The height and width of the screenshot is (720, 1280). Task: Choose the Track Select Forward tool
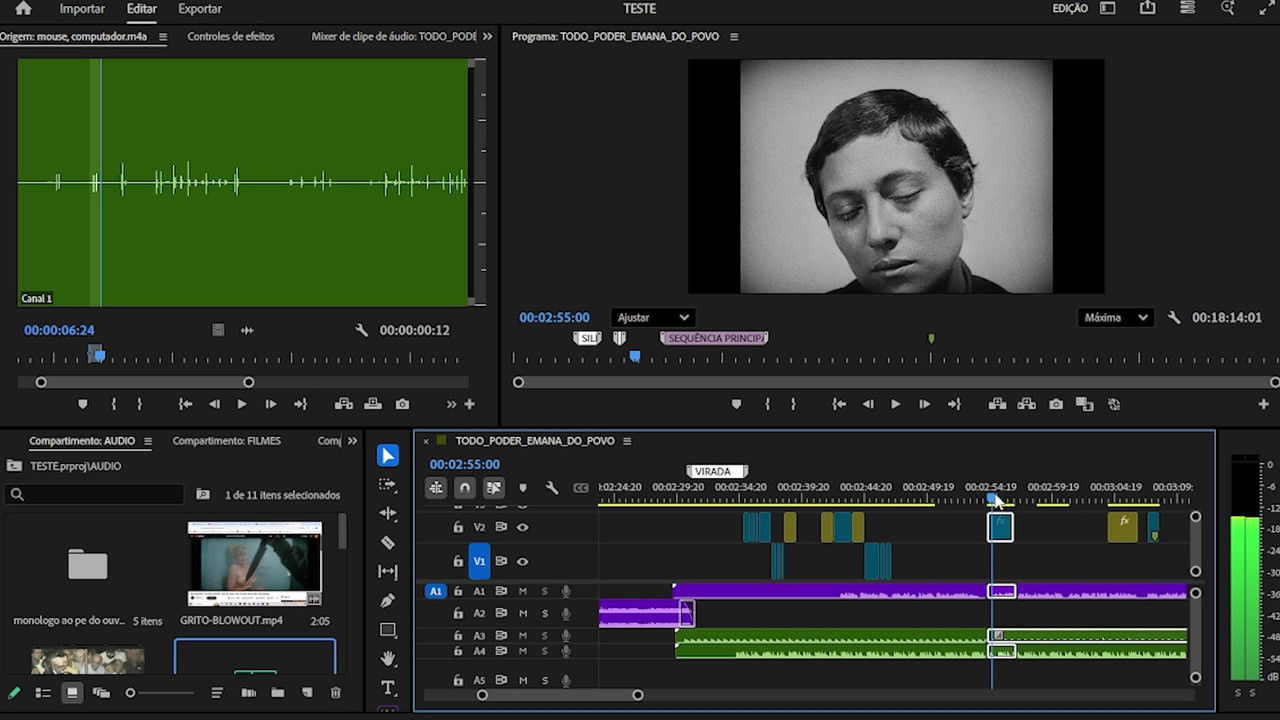(388, 484)
